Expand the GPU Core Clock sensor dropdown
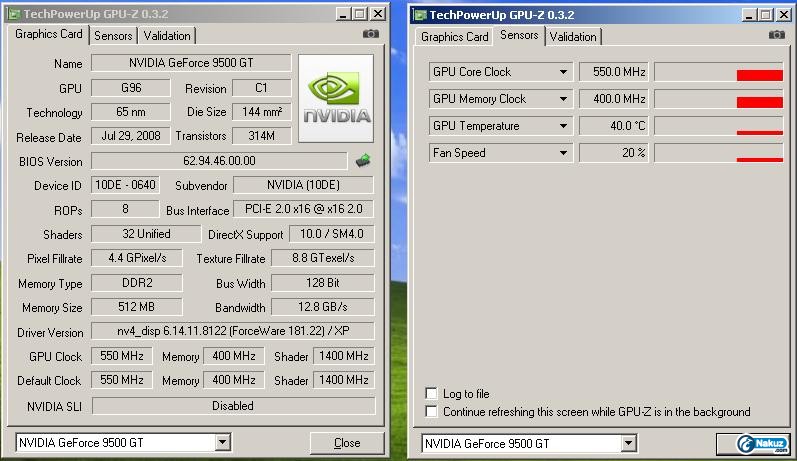The image size is (797, 461). (x=563, y=72)
